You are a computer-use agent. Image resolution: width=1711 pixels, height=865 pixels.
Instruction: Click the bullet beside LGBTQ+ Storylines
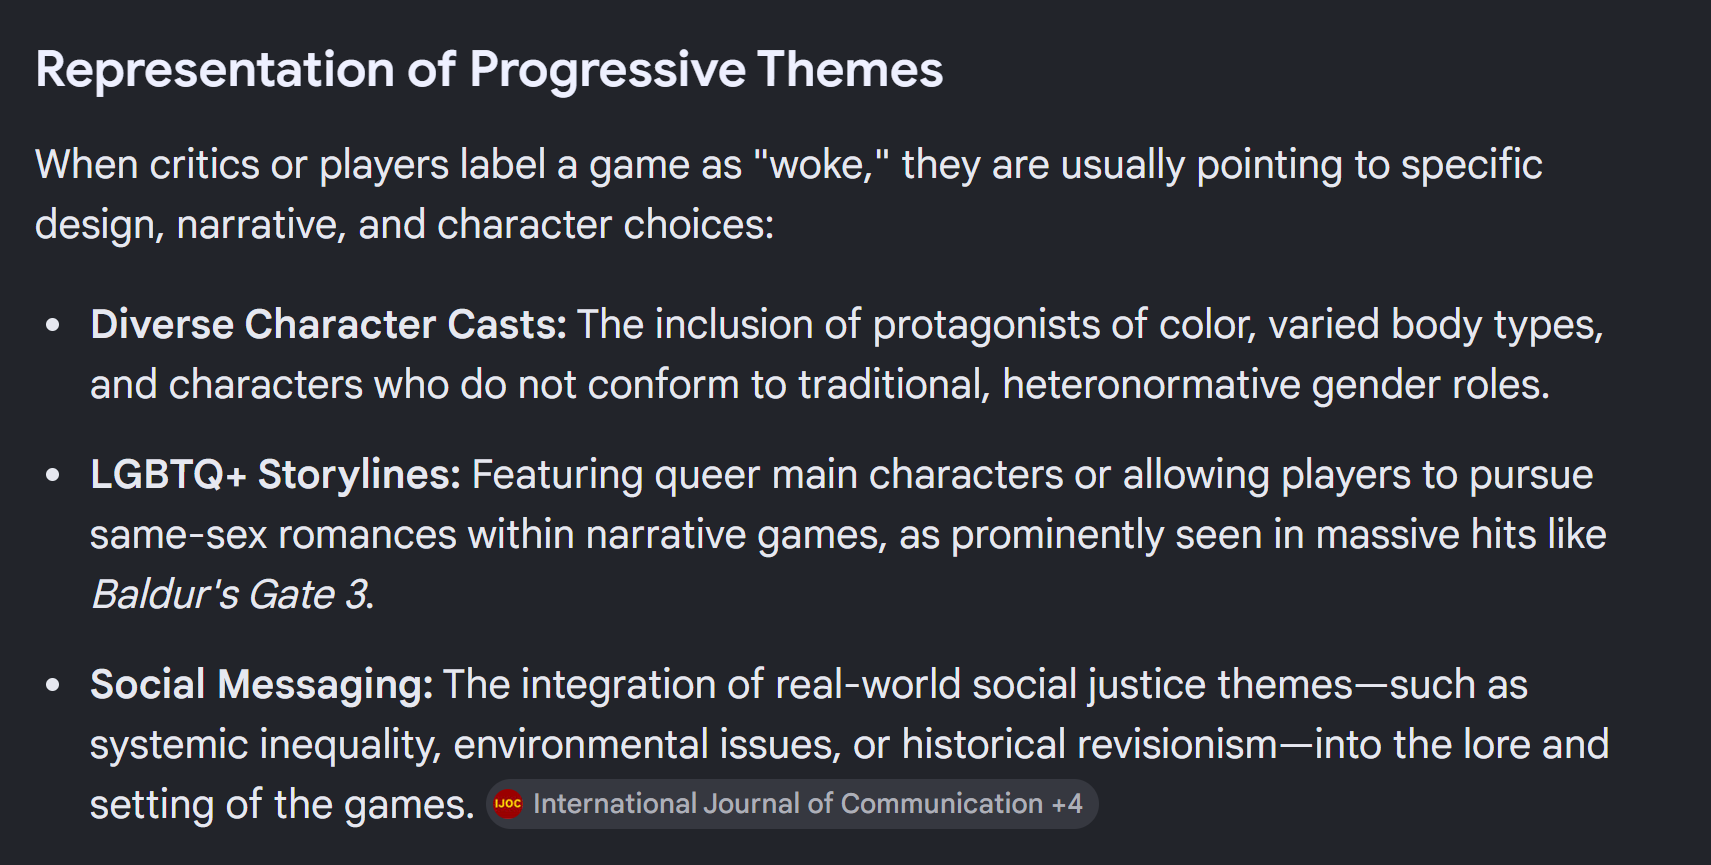tap(53, 475)
